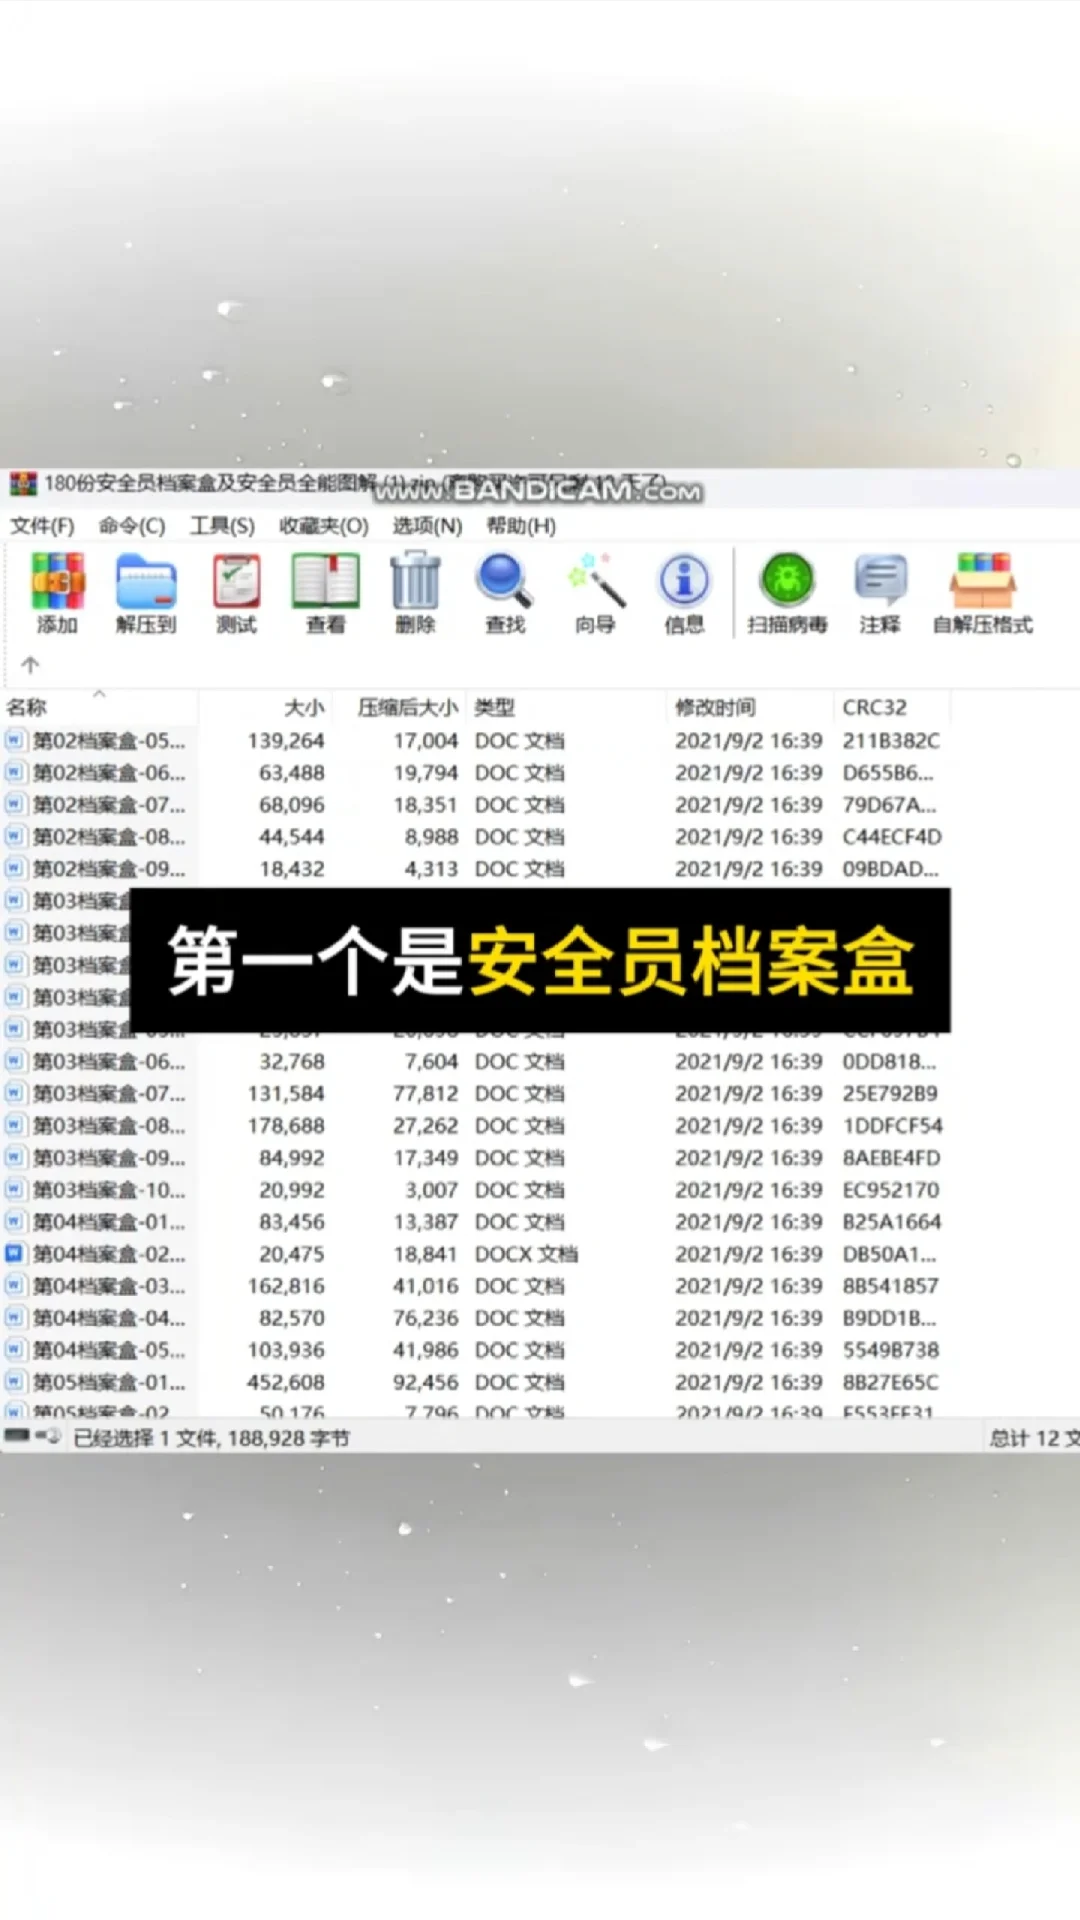
Task: Select file 第03档案盒-07...
Action: pos(108,1093)
